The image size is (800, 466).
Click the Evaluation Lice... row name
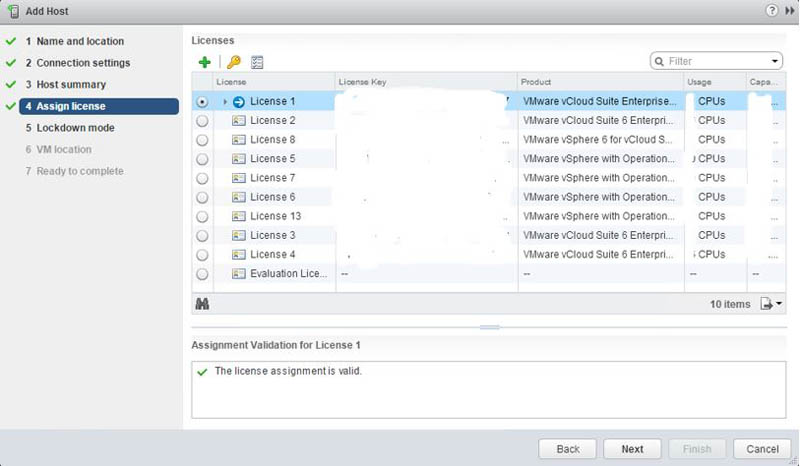coord(288,274)
